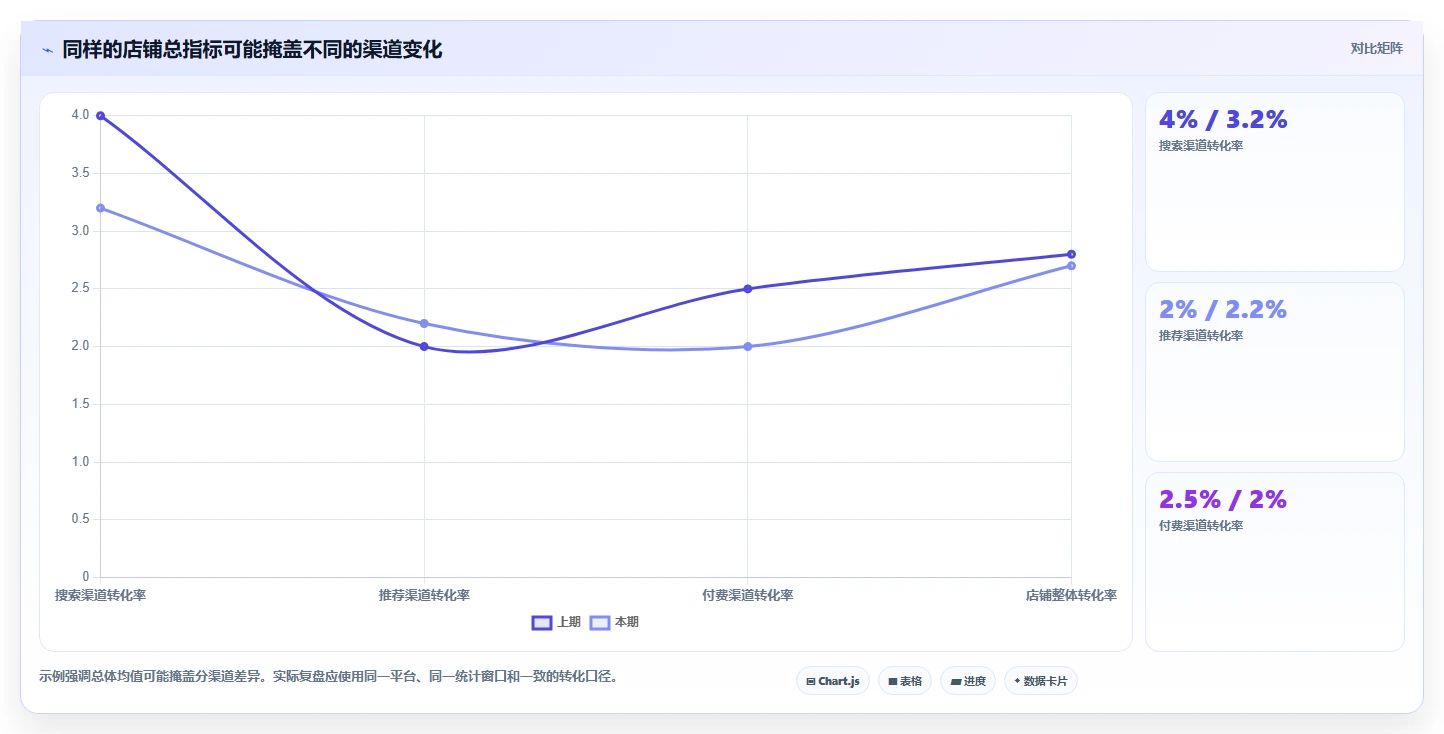Click the 3.5 y-axis tick label
This screenshot has height=734, width=1444.
81,173
